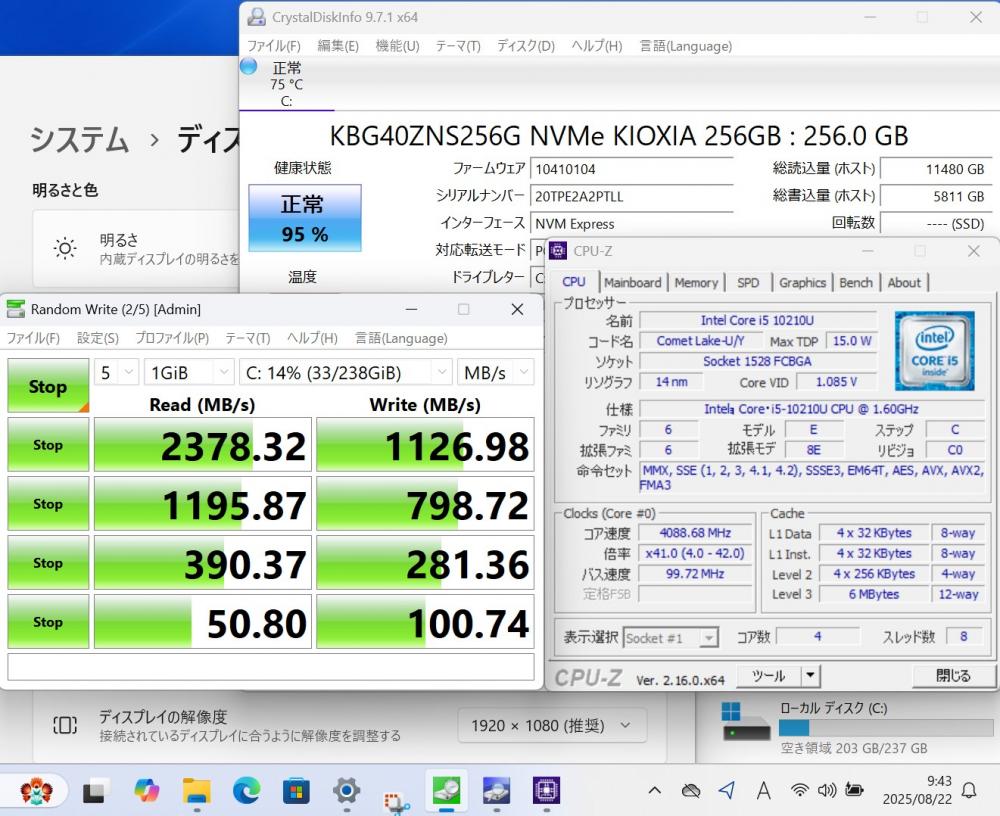
Task: Open the volume speaker tray icon
Action: (x=827, y=790)
